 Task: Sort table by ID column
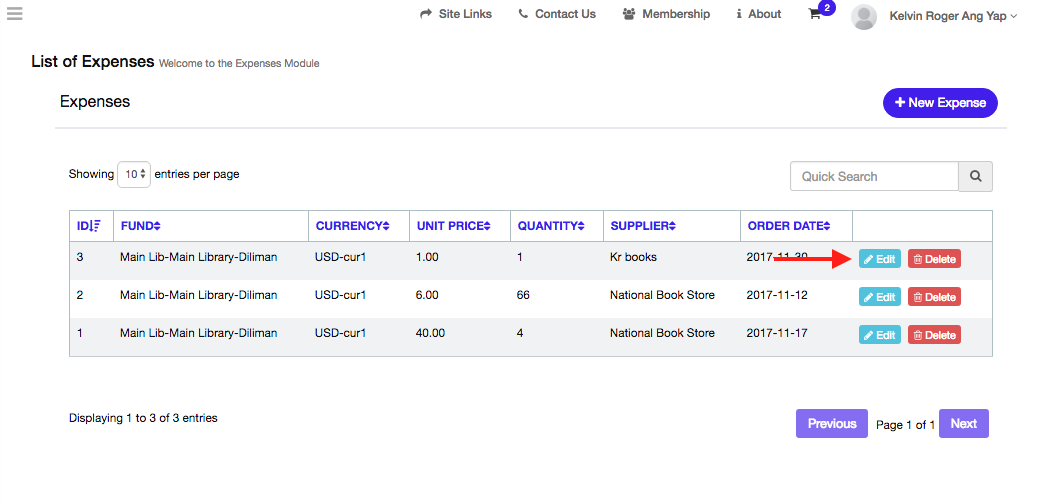[x=89, y=226]
